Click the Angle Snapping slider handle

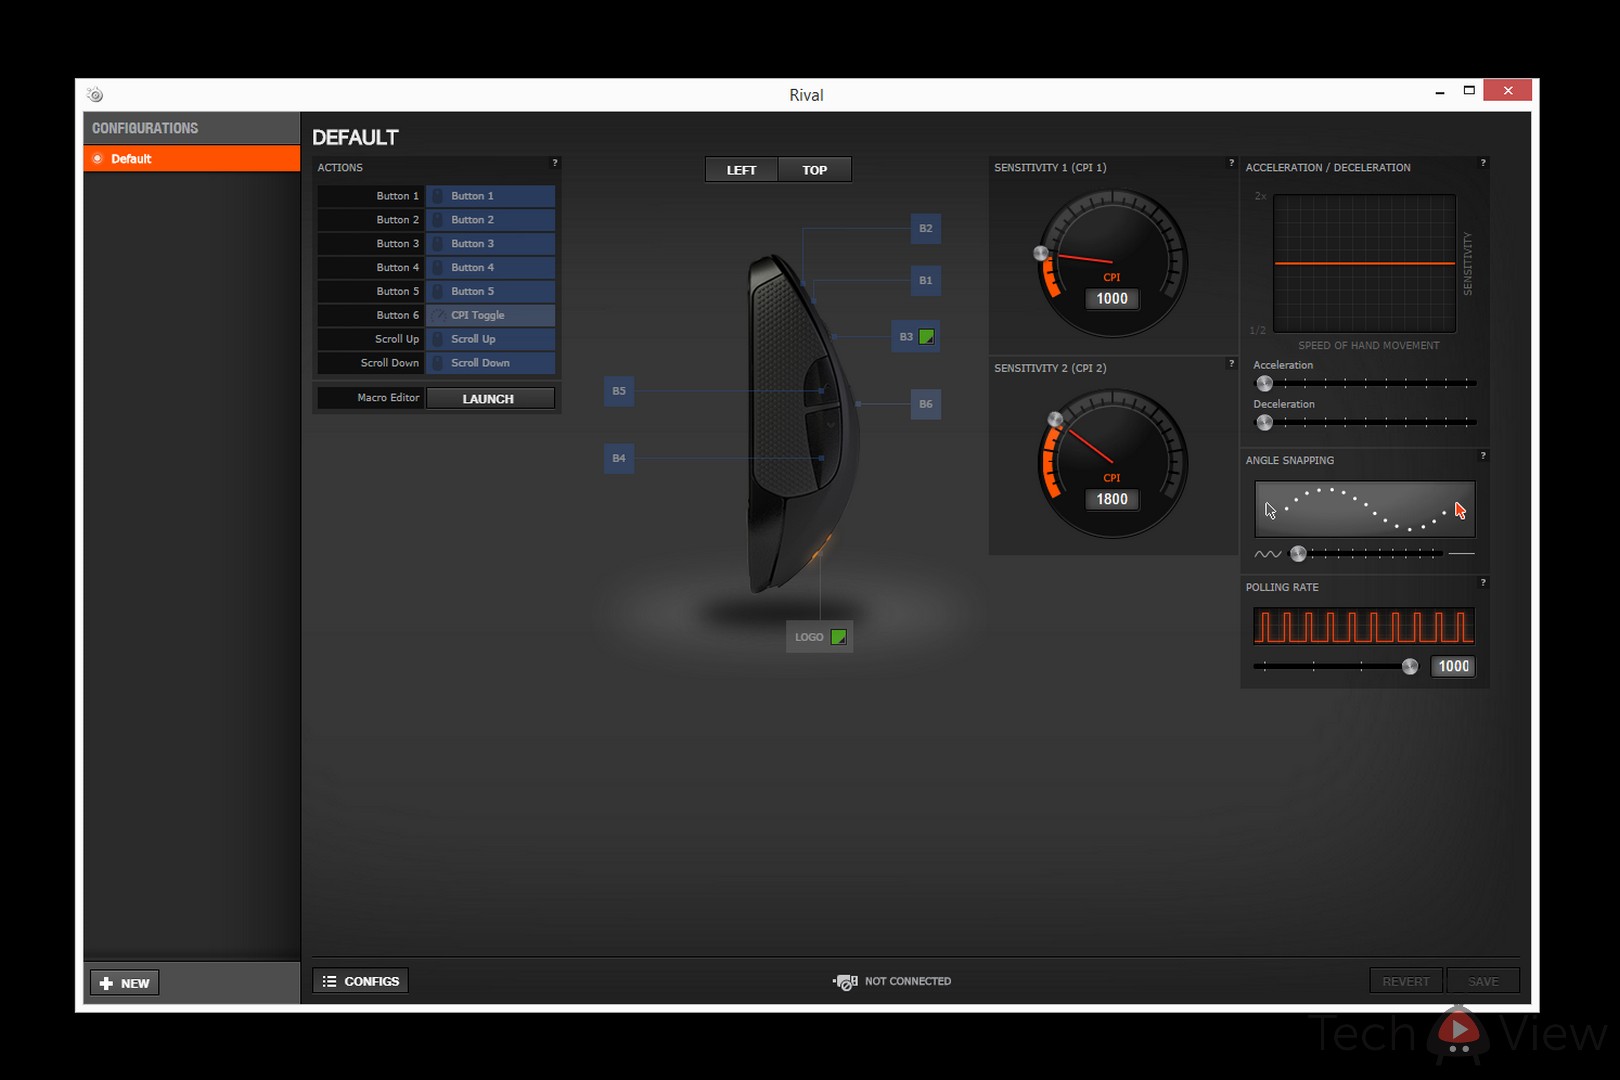(1298, 553)
